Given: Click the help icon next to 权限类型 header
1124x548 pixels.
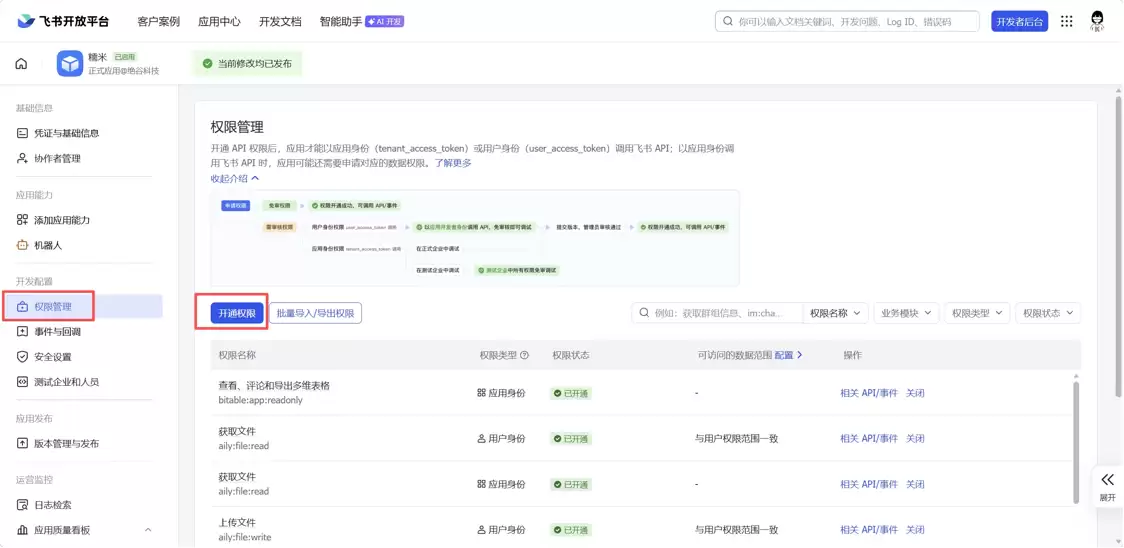Looking at the screenshot, I should click(524, 355).
